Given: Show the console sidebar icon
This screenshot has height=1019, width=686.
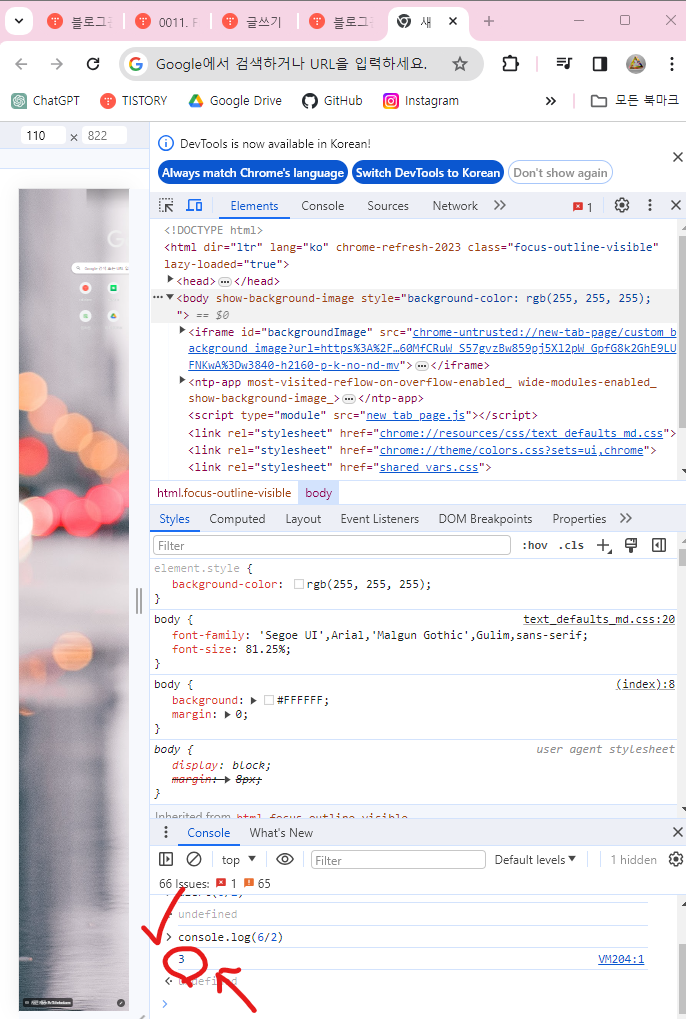Looking at the screenshot, I should pyautogui.click(x=166, y=859).
